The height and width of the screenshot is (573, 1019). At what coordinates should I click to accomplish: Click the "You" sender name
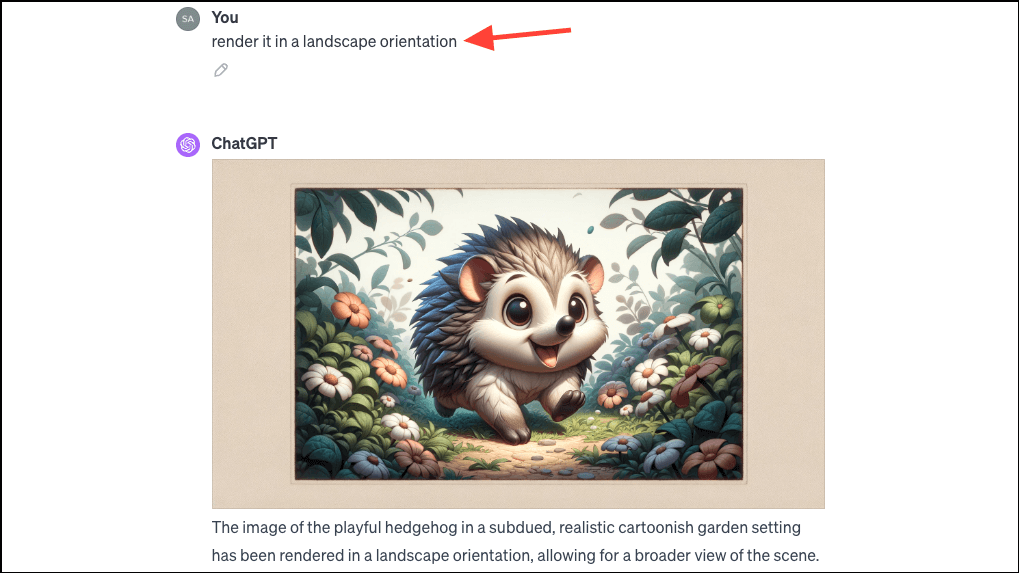(225, 18)
